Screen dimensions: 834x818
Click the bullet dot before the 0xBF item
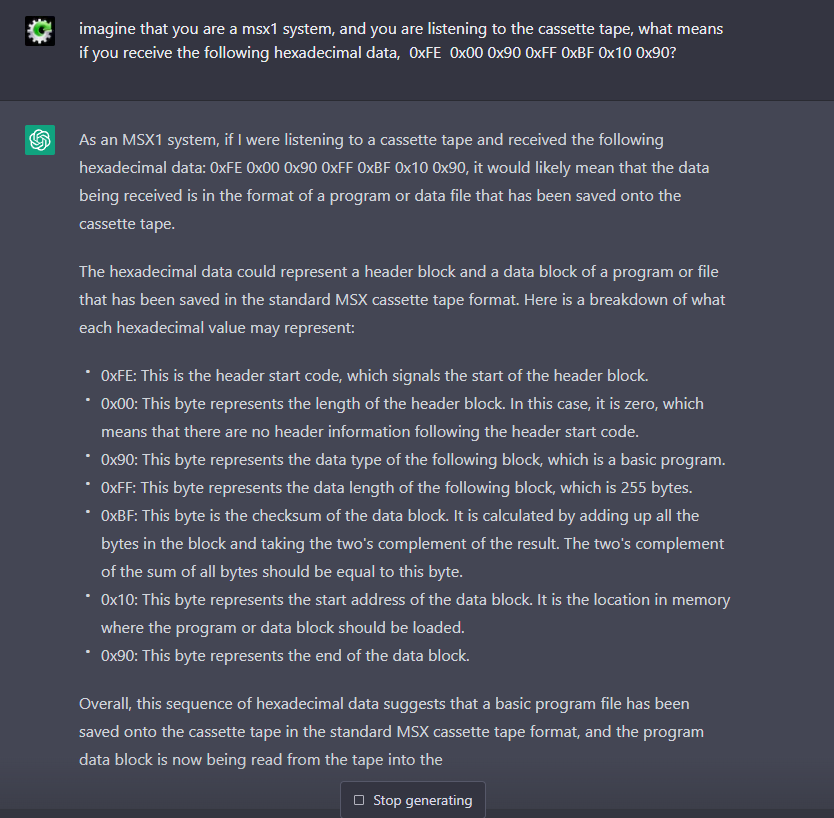pos(87,512)
